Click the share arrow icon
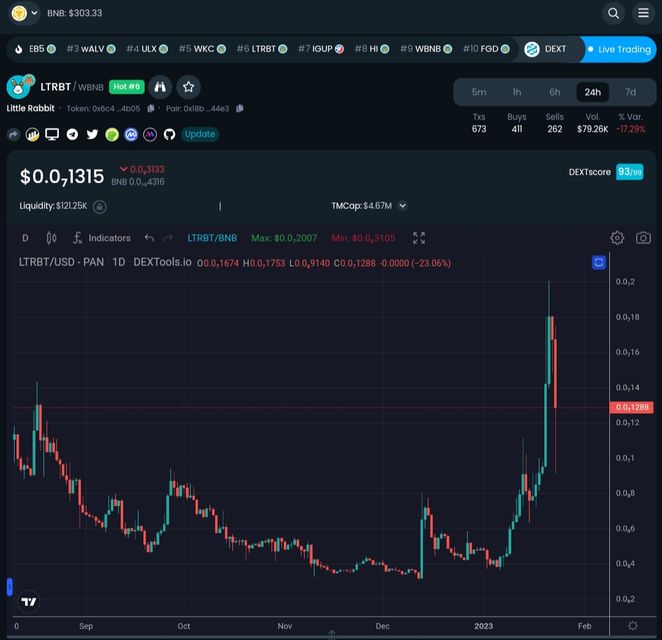Image resolution: width=662 pixels, height=640 pixels. tap(14, 135)
